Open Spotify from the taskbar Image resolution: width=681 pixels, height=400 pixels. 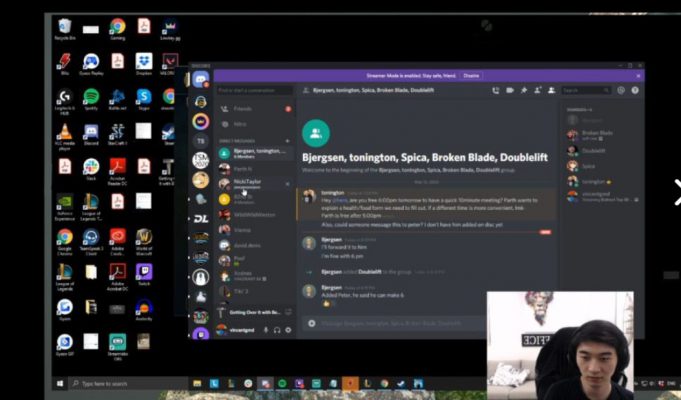pos(282,383)
